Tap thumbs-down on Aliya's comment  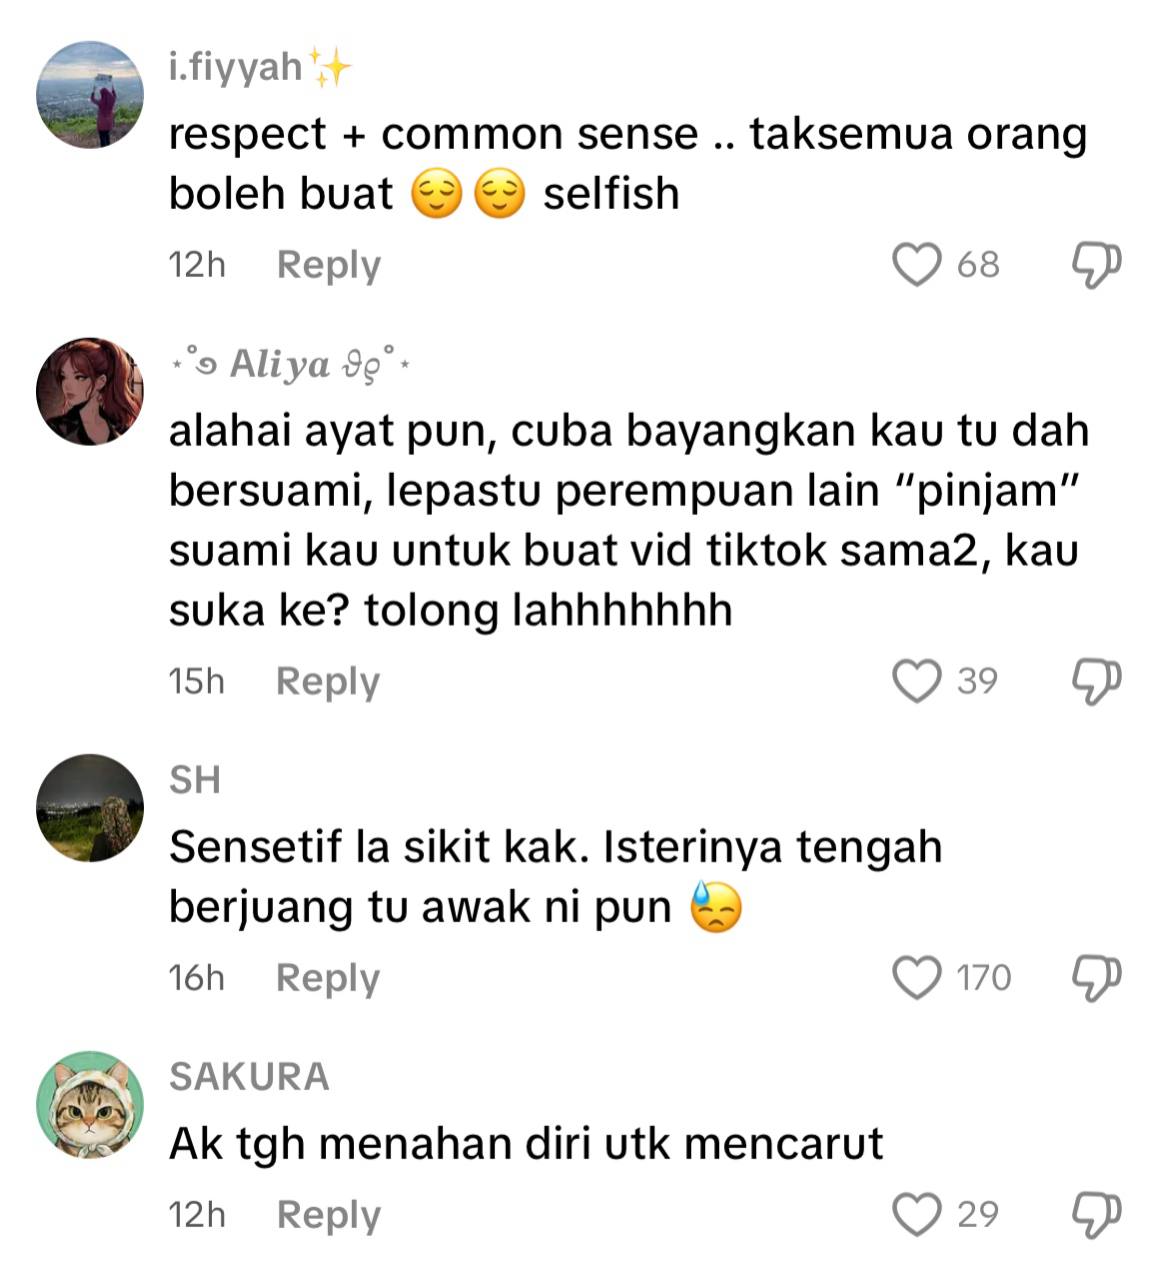coord(1096,681)
